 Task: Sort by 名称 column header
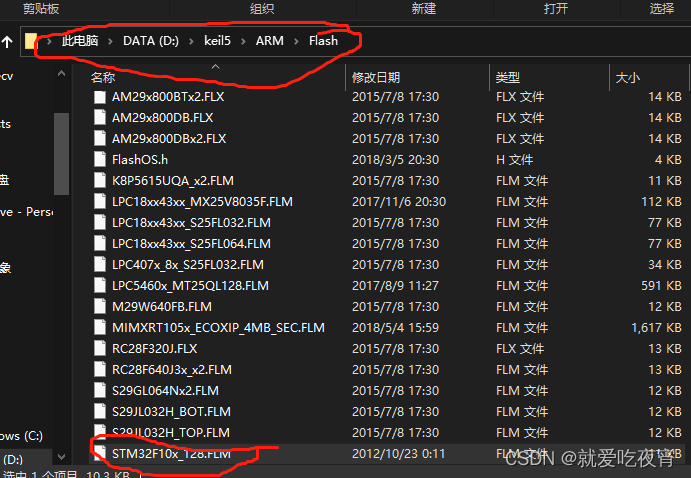103,78
